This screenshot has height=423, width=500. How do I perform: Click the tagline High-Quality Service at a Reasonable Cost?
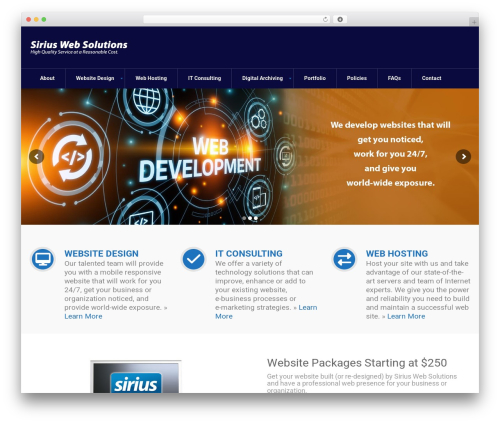[x=74, y=52]
